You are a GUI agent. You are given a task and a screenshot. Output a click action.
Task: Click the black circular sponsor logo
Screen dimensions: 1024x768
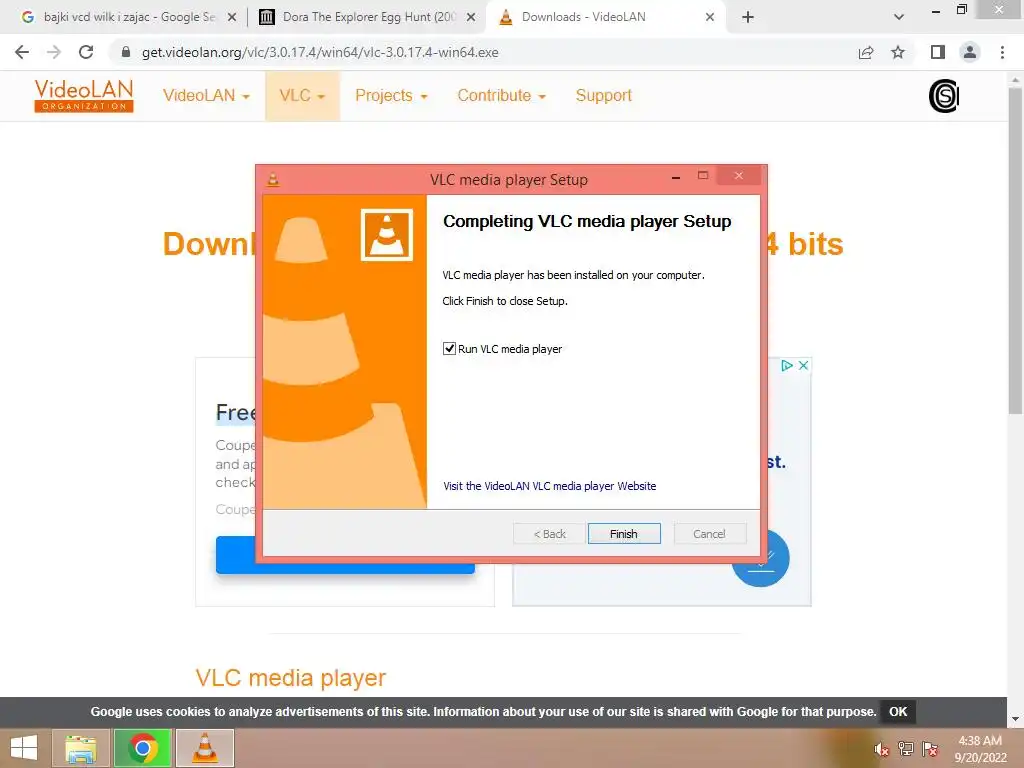pyautogui.click(x=944, y=96)
